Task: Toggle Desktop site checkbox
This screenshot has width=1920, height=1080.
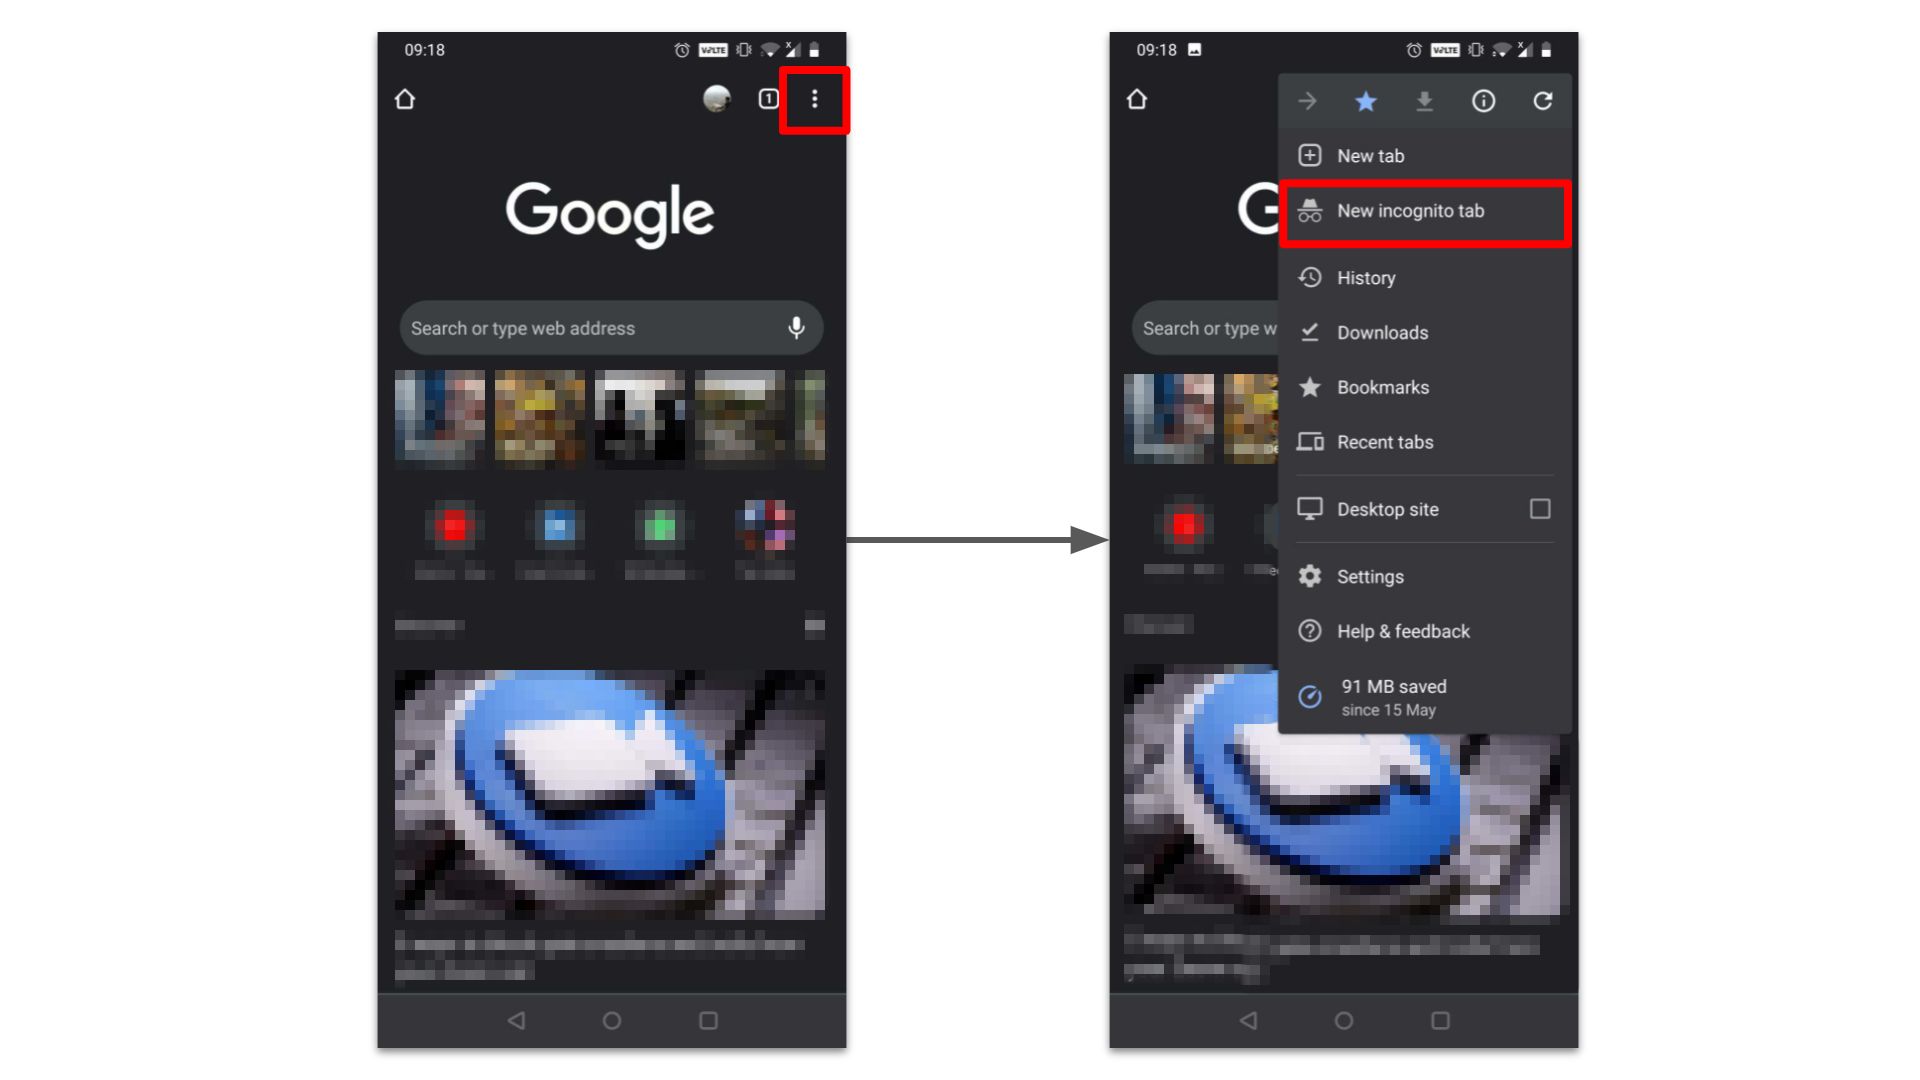Action: coord(1538,508)
